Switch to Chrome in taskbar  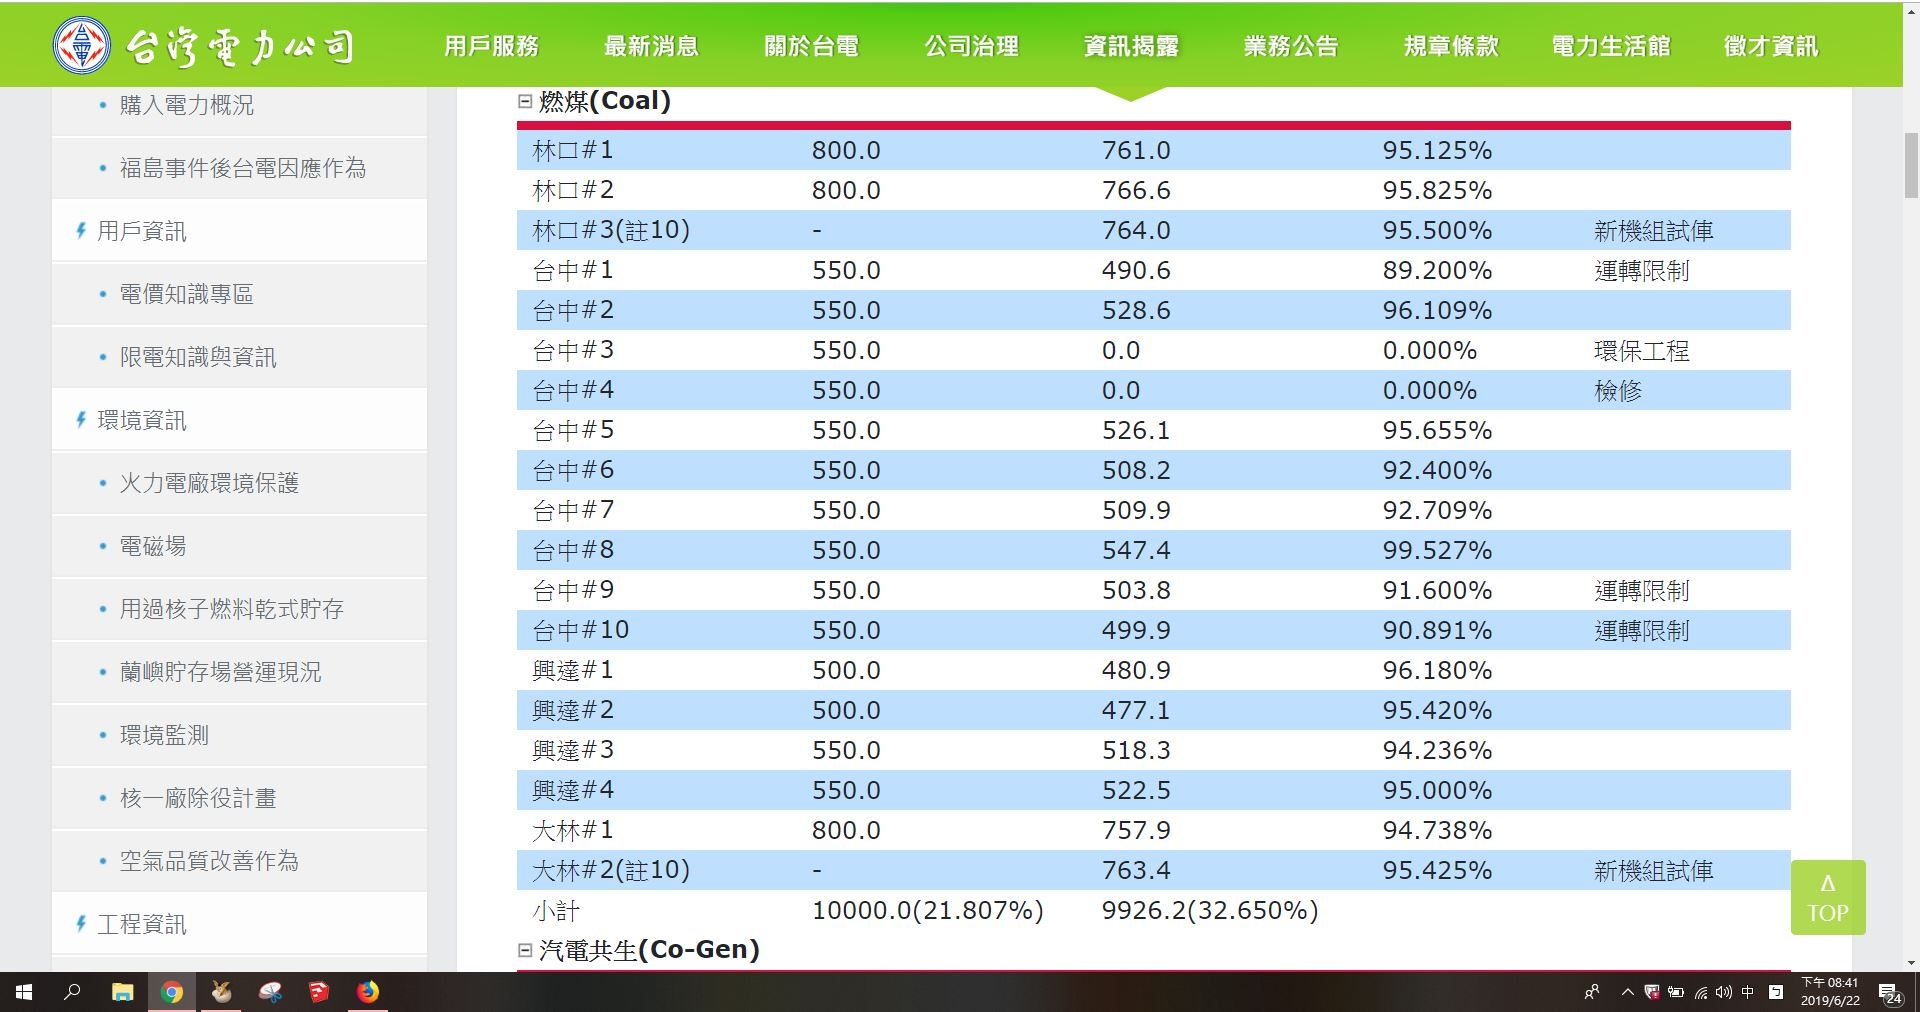(172, 992)
